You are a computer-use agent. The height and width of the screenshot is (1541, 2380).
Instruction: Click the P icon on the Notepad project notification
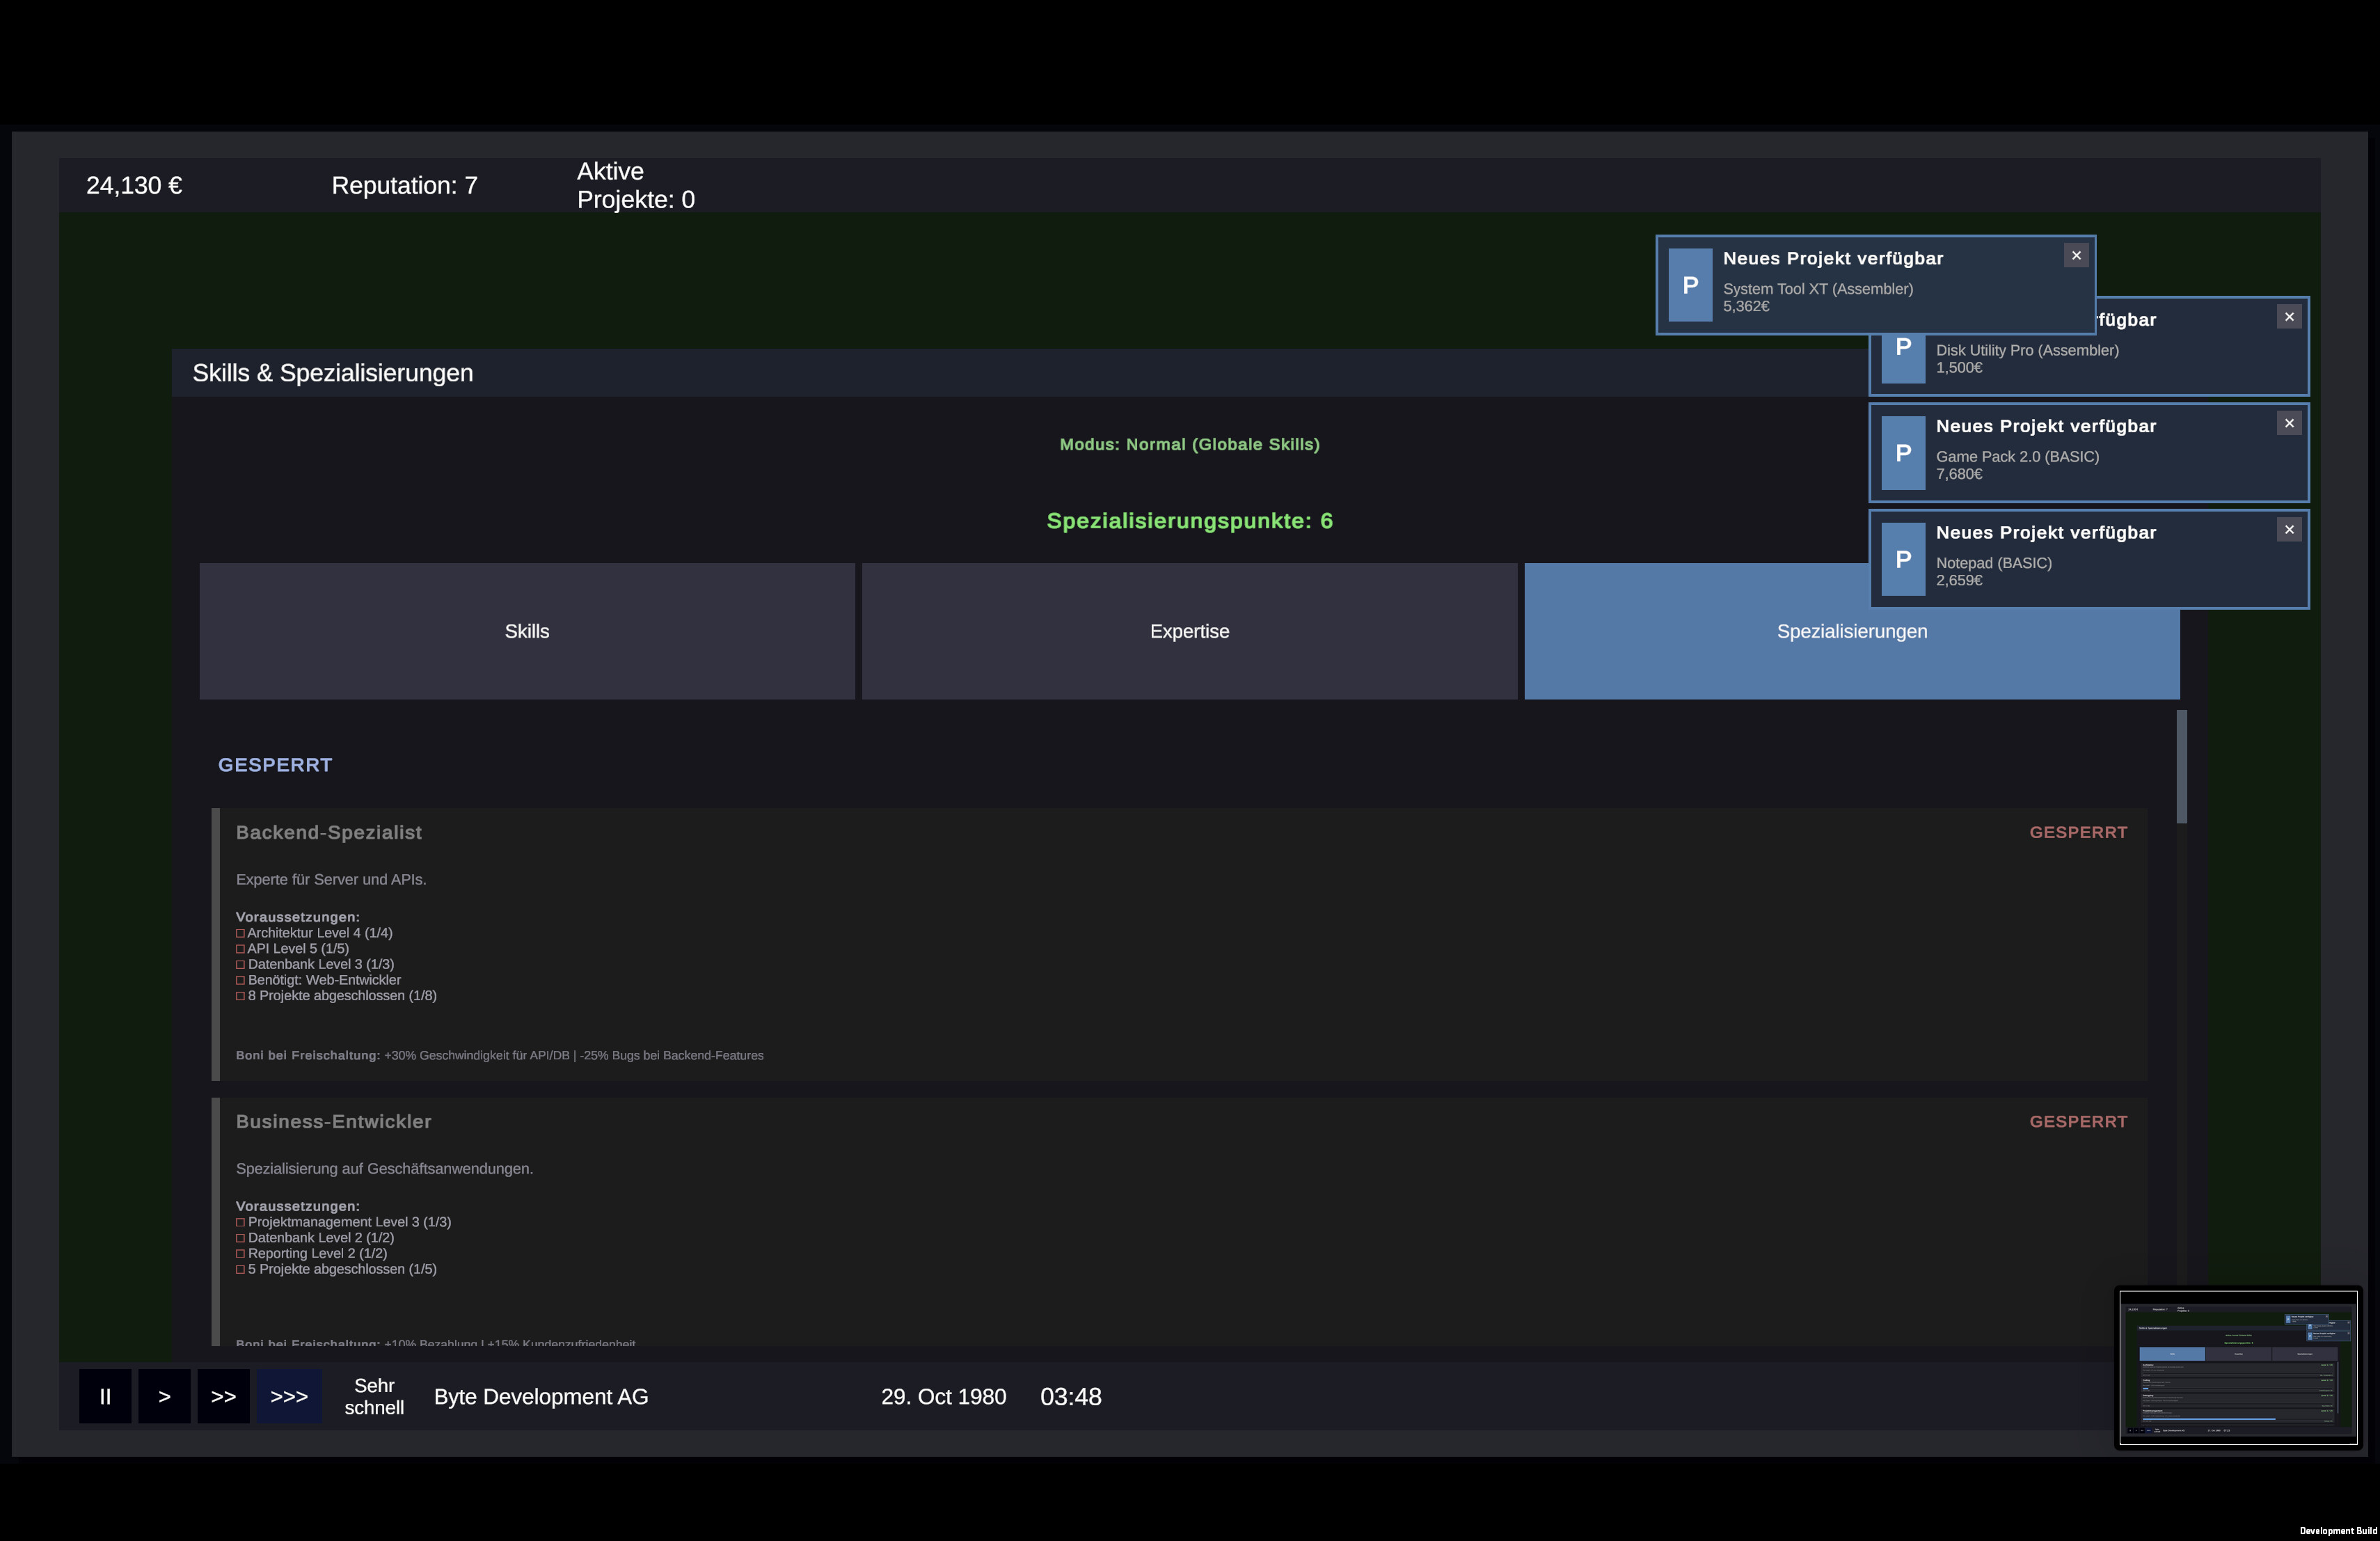[1903, 560]
